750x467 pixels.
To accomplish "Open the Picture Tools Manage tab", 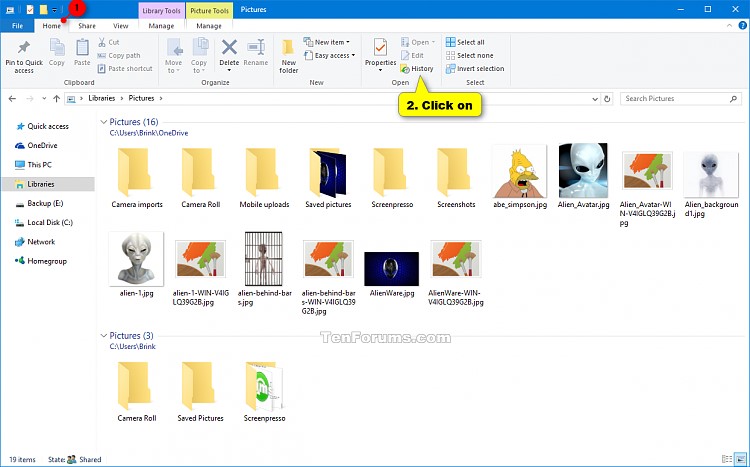I will (x=209, y=26).
